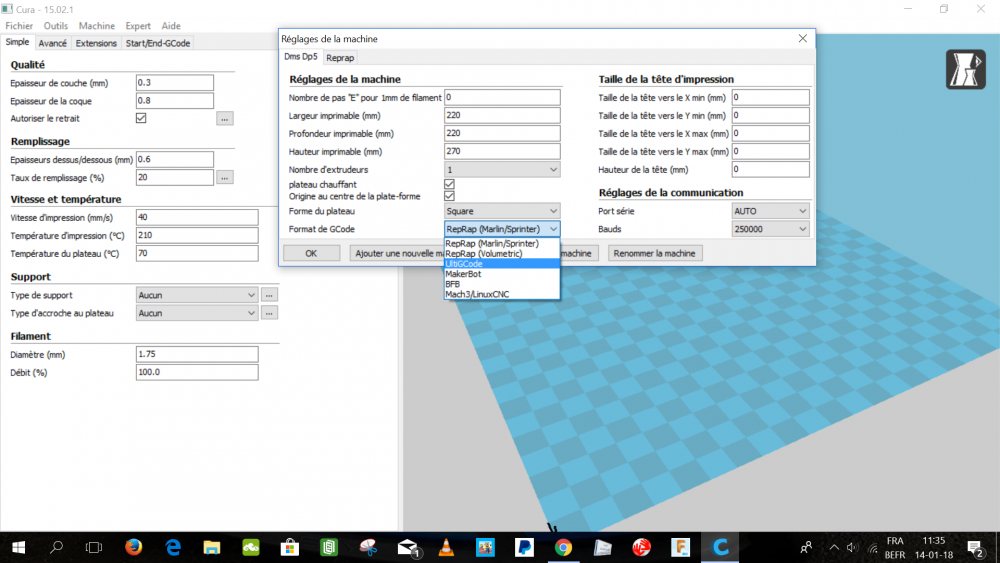Open Firefox from the taskbar
This screenshot has height=563, width=1000.
point(133,547)
